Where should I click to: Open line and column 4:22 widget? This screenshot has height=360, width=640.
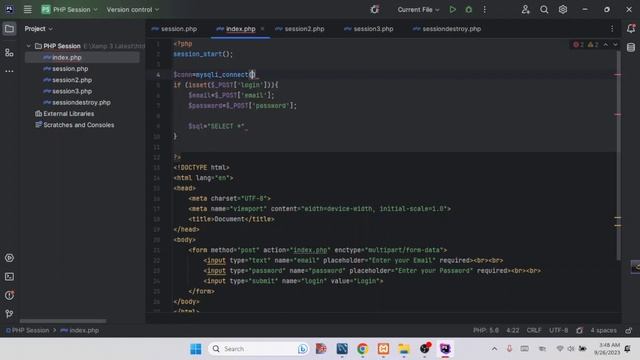[513, 330]
